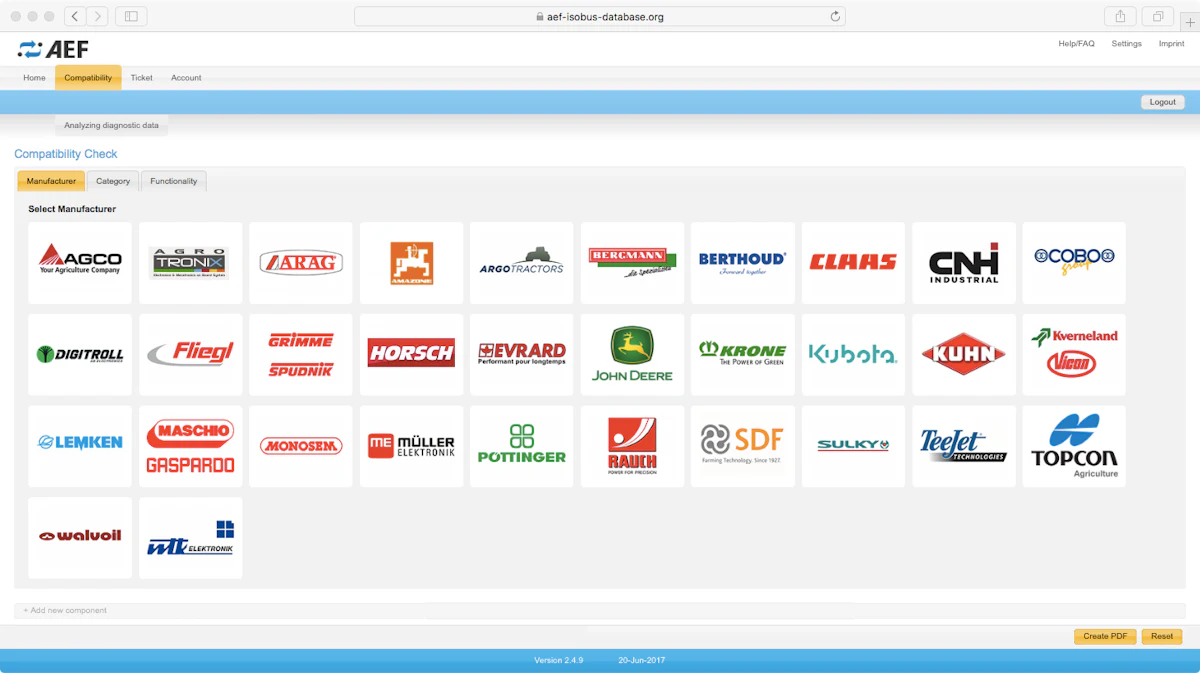Choose the Kubota manufacturer logo
Screen dimensions: 1200x673
coord(853,355)
